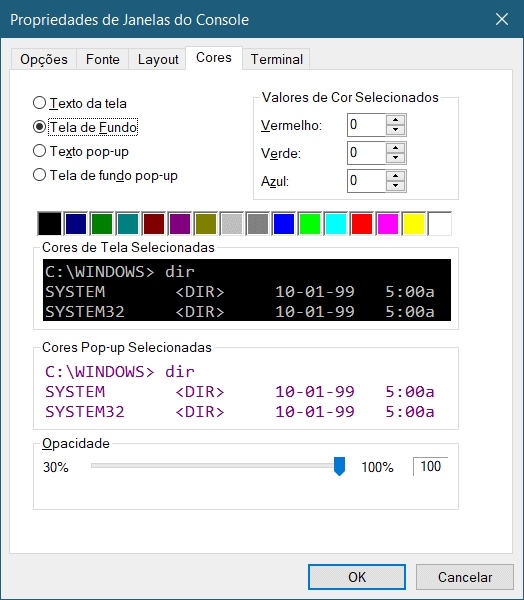
Task: Click the Vermelho value field
Action: (366, 125)
